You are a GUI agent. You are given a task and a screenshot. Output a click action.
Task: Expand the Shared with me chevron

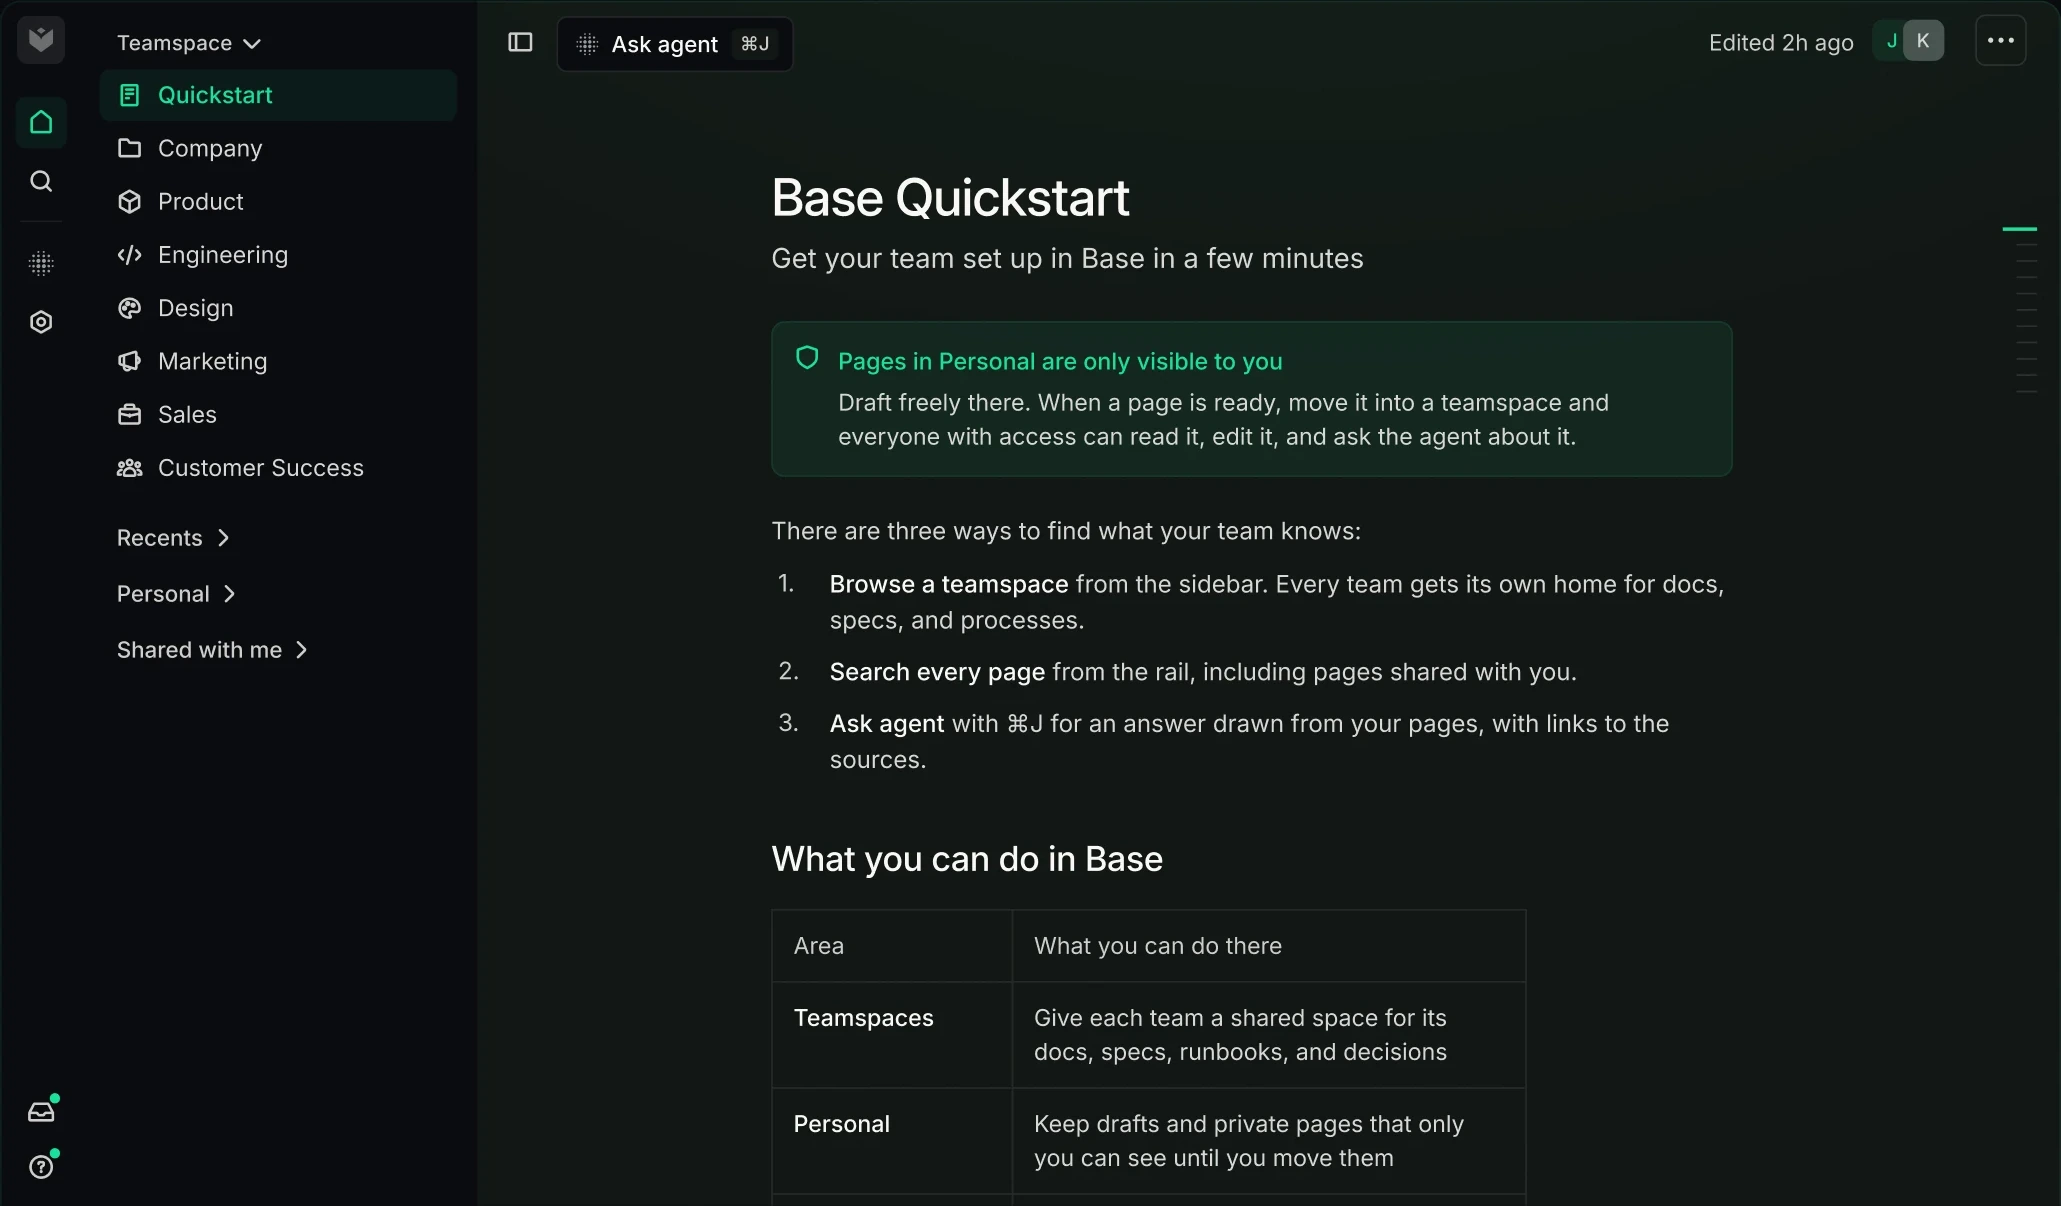pos(301,650)
